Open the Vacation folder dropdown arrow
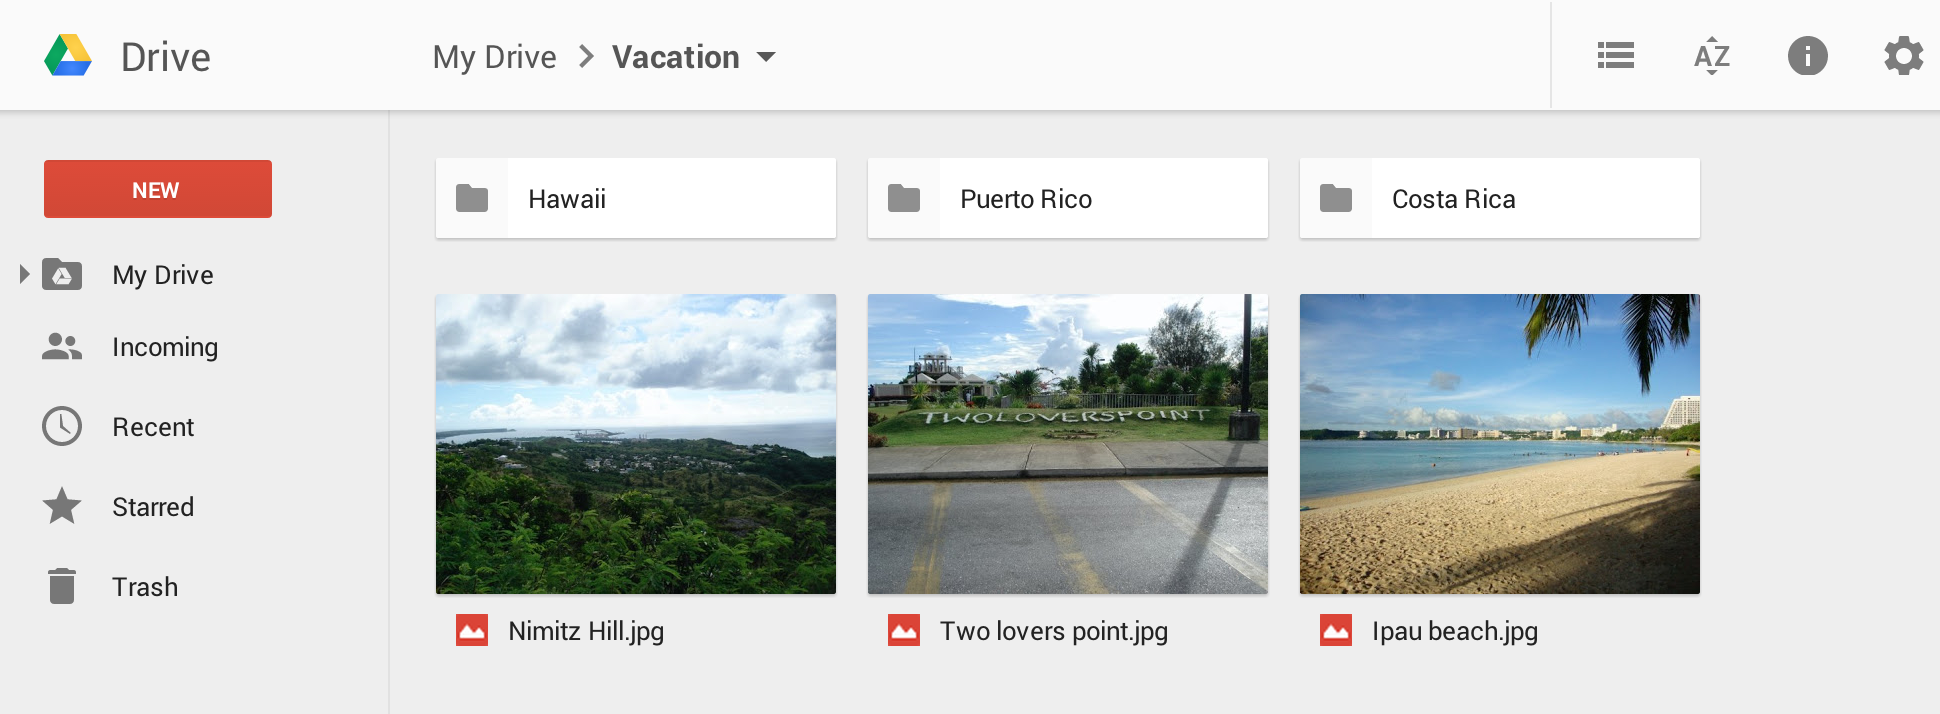 766,57
